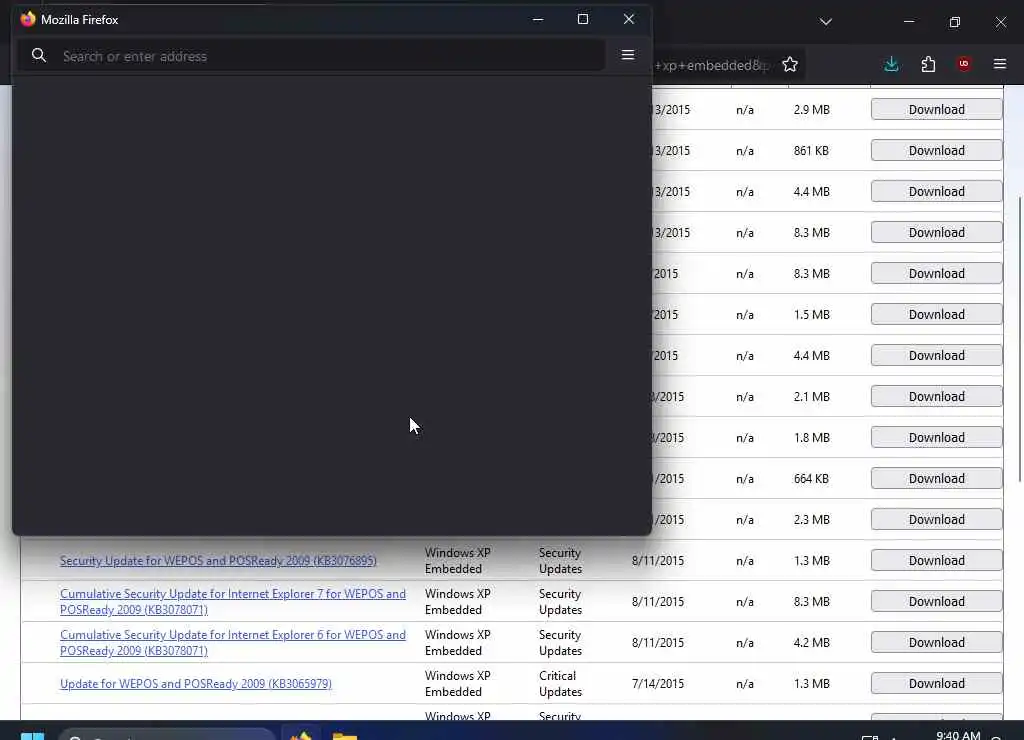1024x740 pixels.
Task: Open main Firefox application menu icon
Action: point(1000,64)
